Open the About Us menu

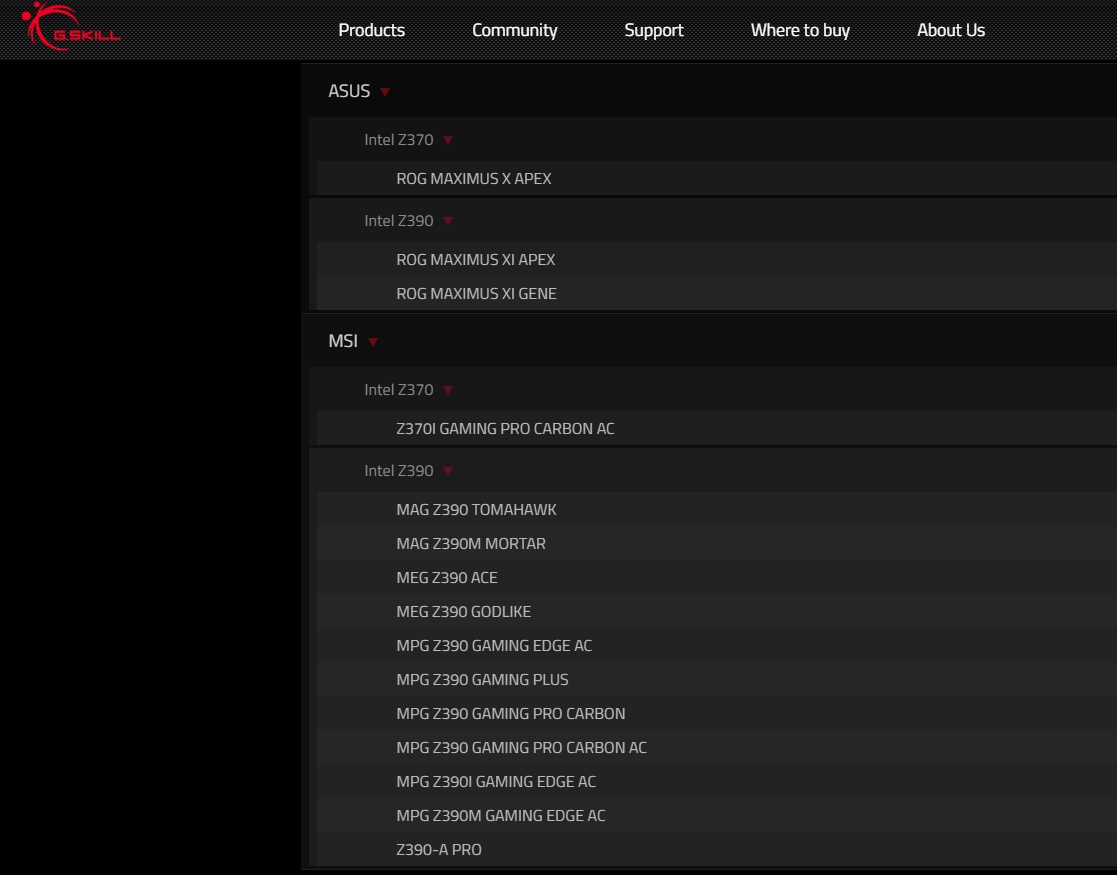[x=950, y=30]
